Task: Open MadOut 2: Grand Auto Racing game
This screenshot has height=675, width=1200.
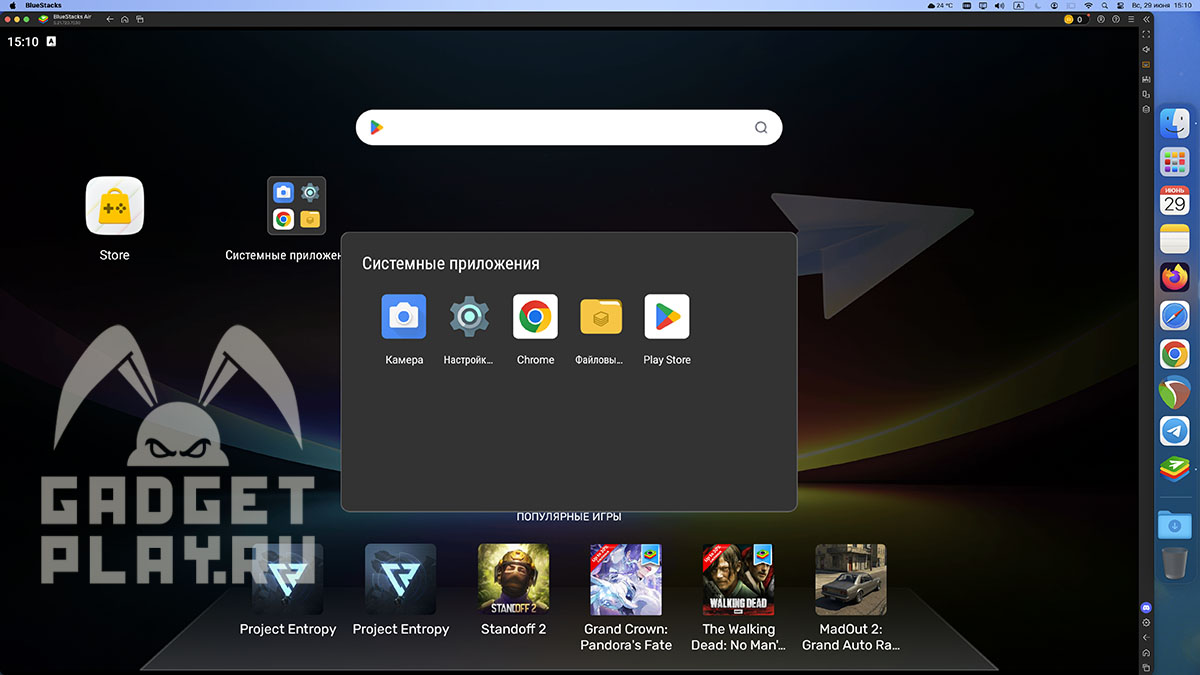Action: click(x=851, y=579)
